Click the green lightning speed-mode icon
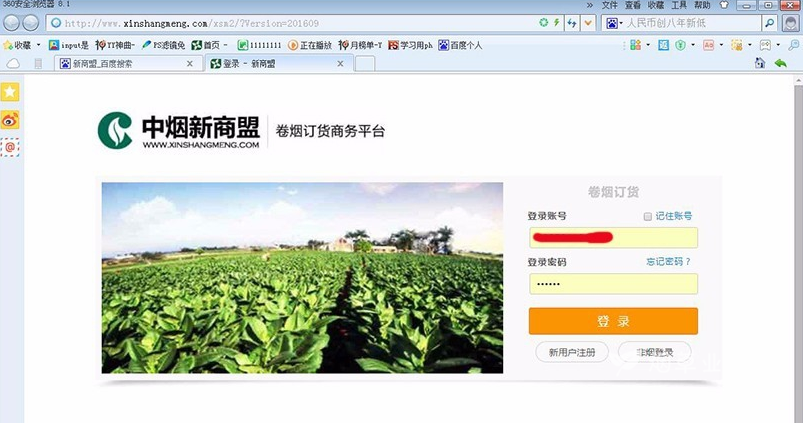Image resolution: width=803 pixels, height=423 pixels. [x=556, y=23]
